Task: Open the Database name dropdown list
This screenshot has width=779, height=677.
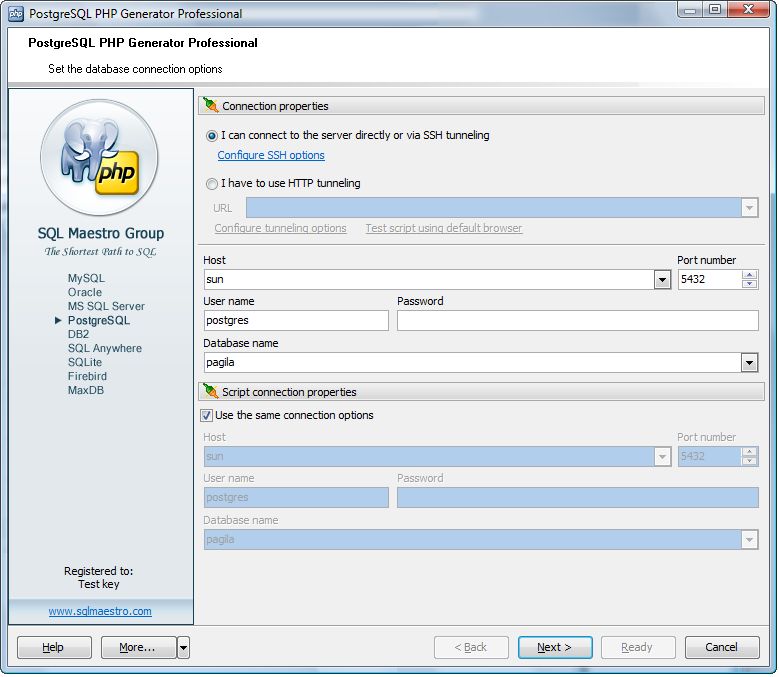Action: [x=749, y=363]
